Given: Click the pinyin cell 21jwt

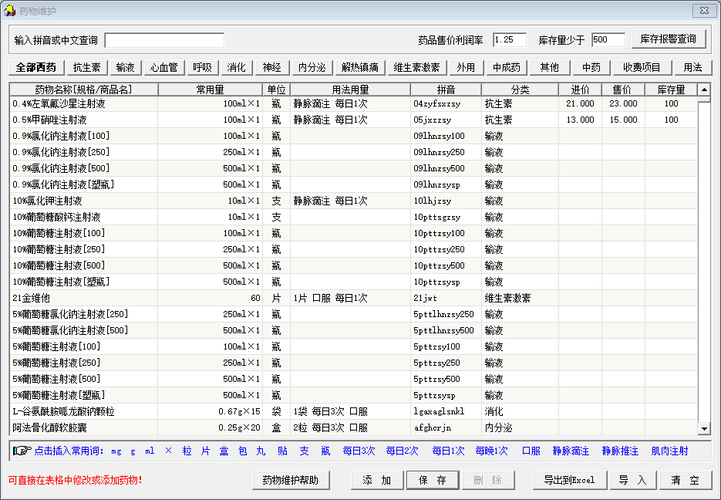Looking at the screenshot, I should click(x=446, y=298).
